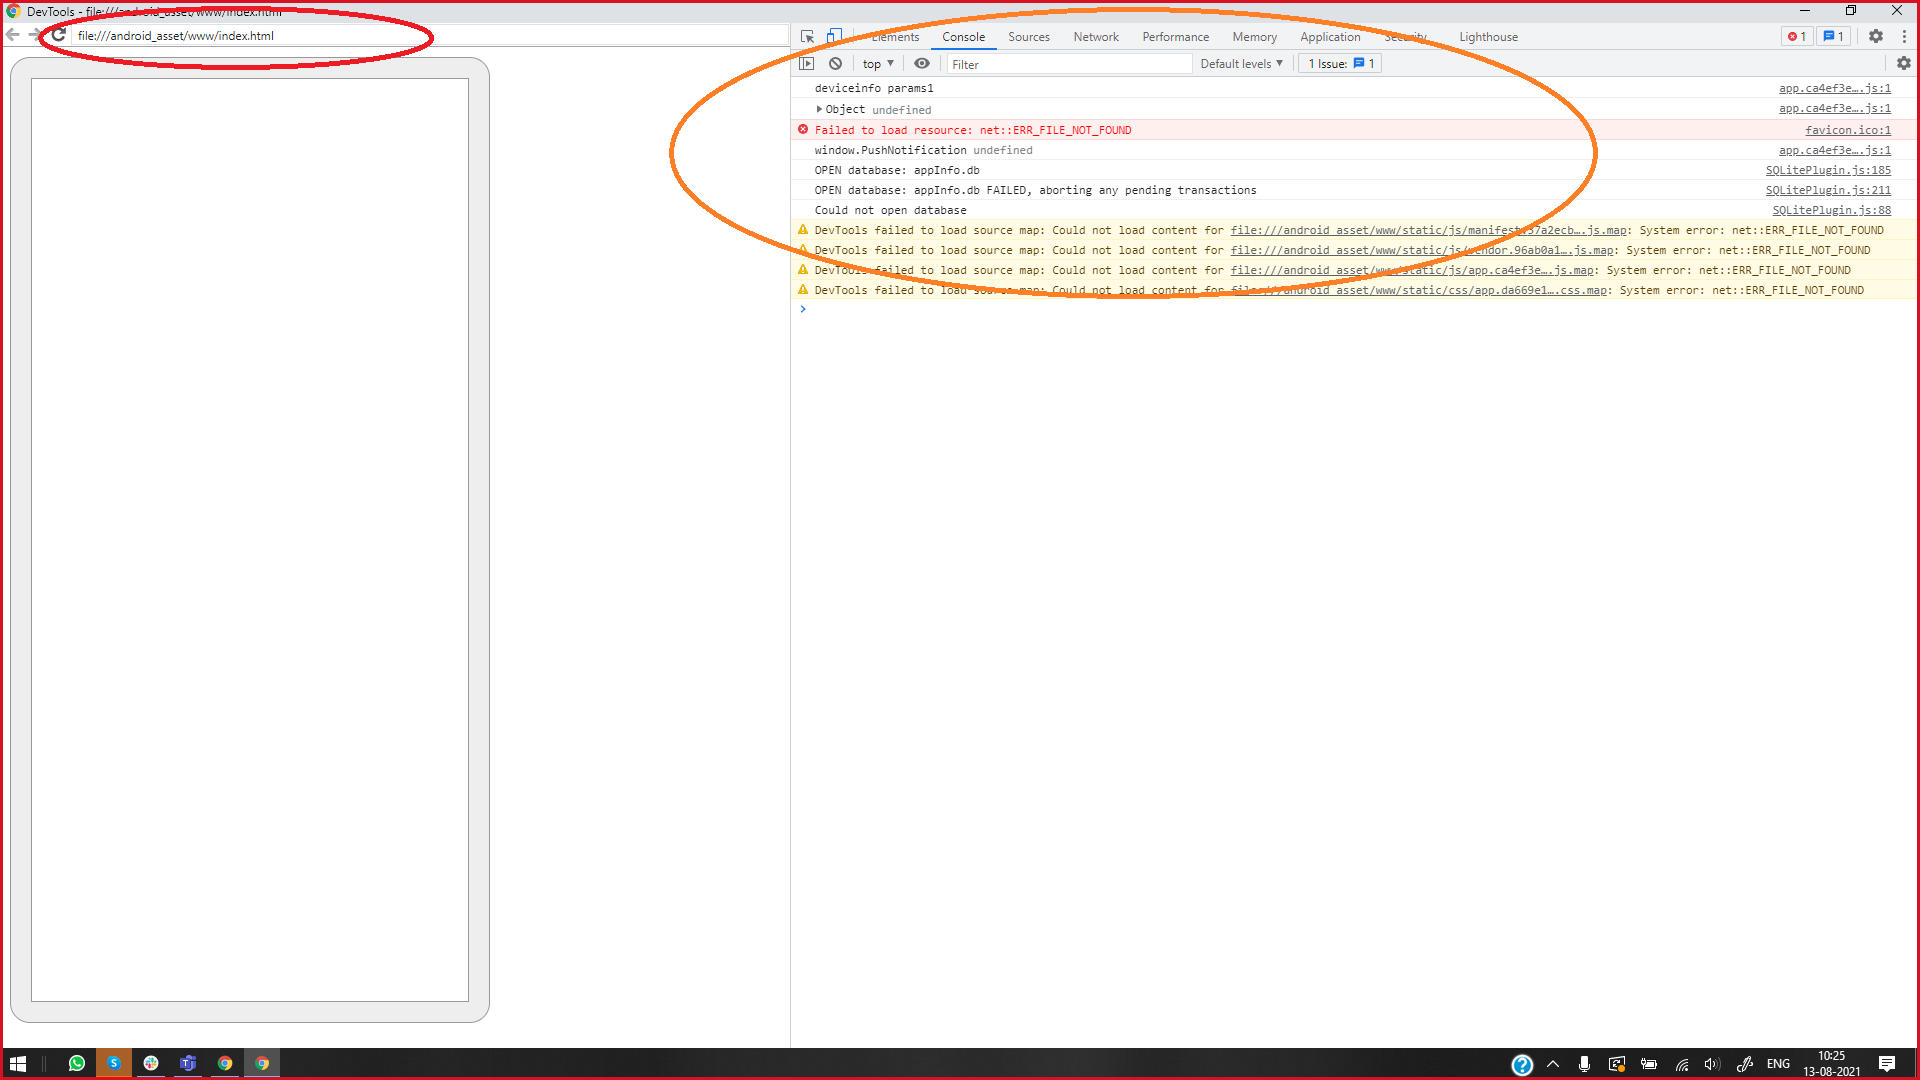Viewport: 1920px width, 1080px height.
Task: Open WhatsApp from the Windows taskbar
Action: pos(77,1063)
